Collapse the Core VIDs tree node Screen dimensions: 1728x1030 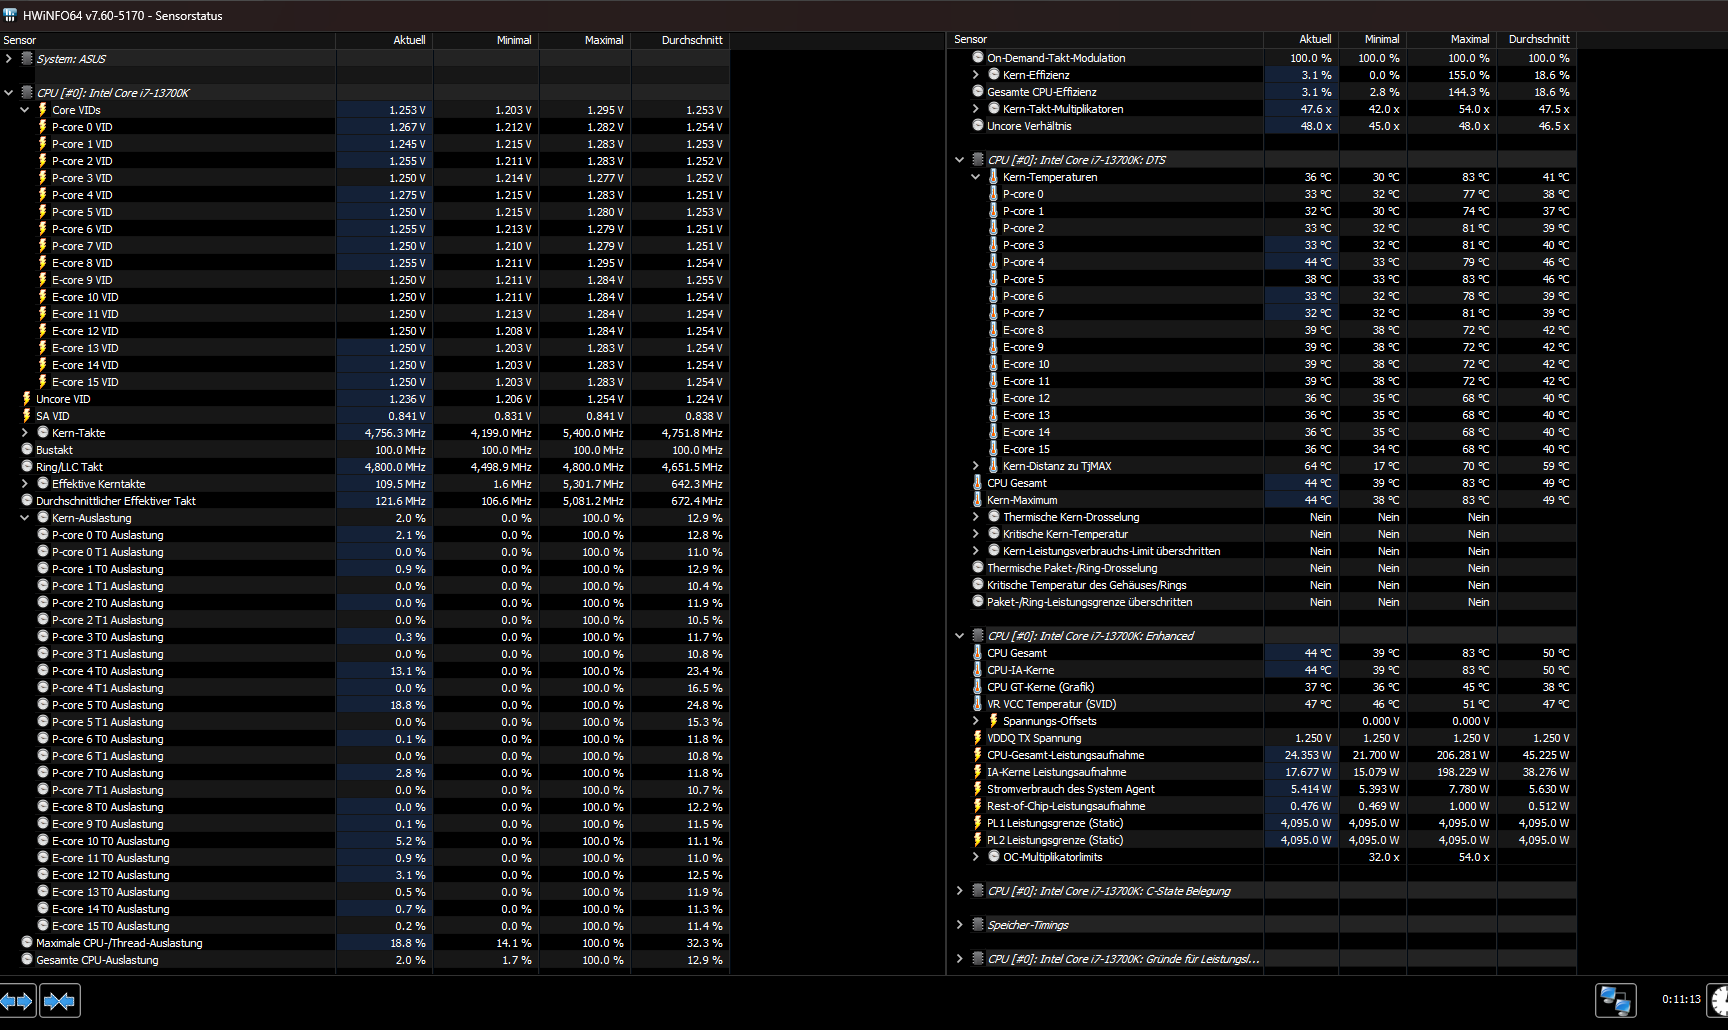tap(25, 110)
